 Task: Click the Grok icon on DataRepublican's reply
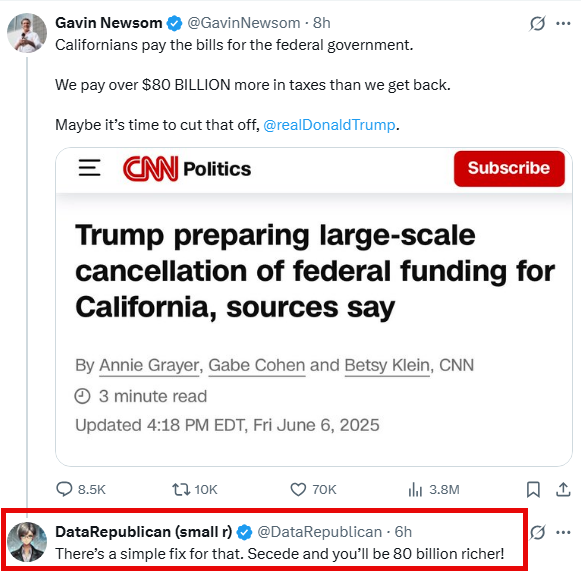pos(537,532)
